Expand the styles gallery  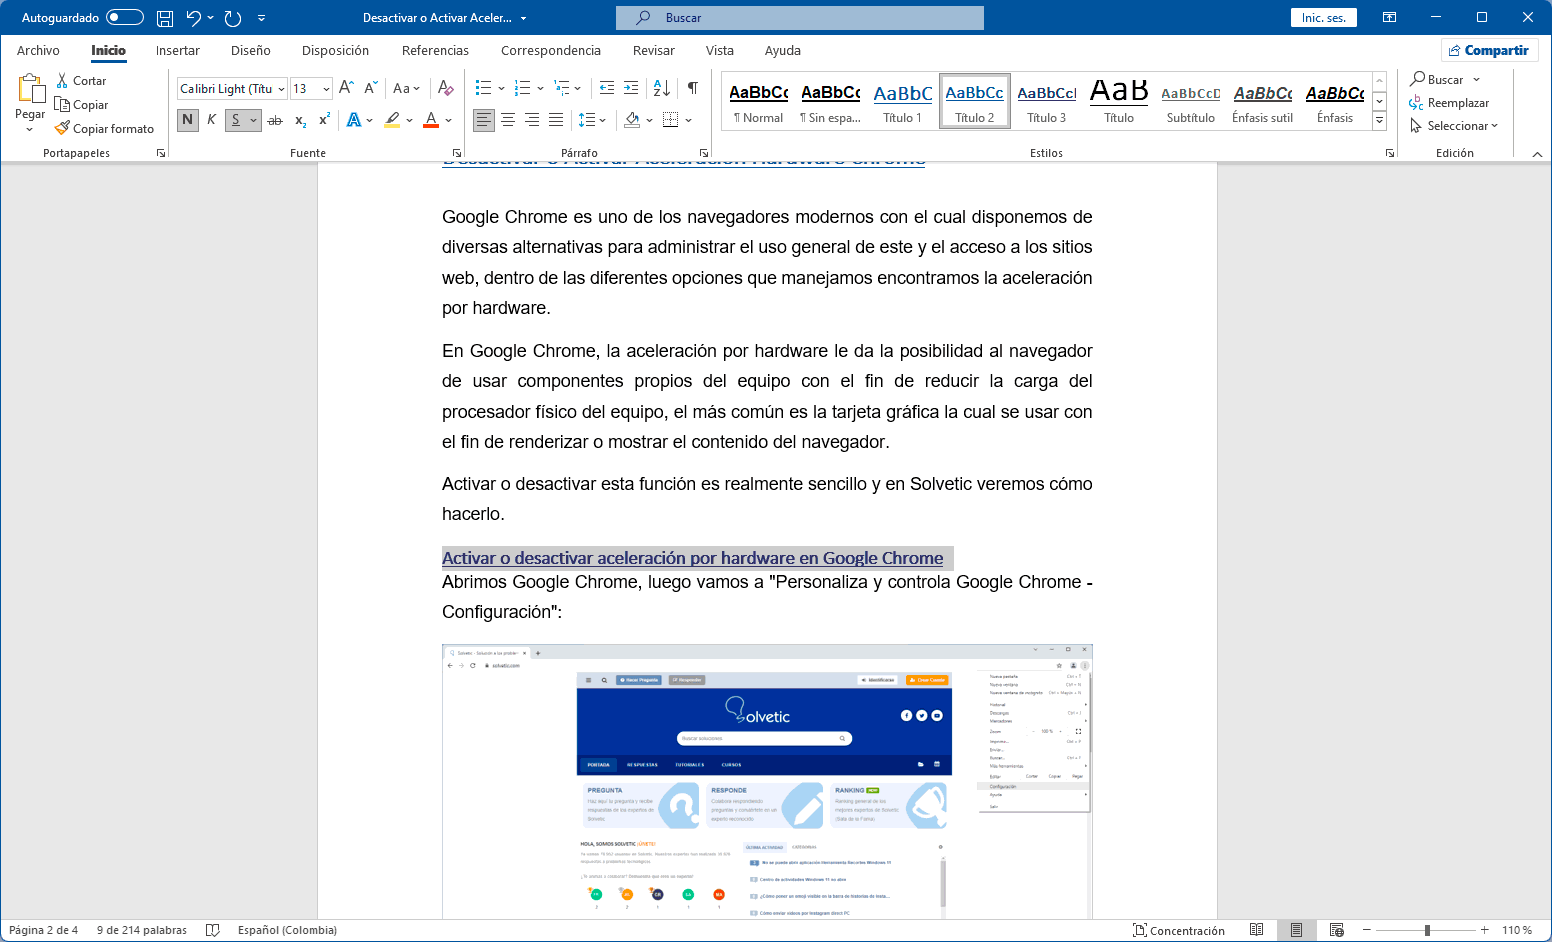(1379, 121)
